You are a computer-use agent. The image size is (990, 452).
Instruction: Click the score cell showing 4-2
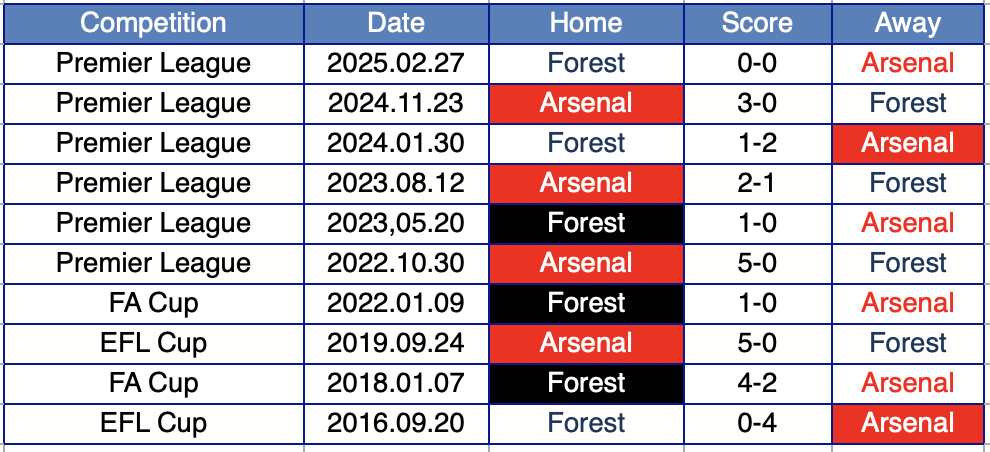coord(758,383)
